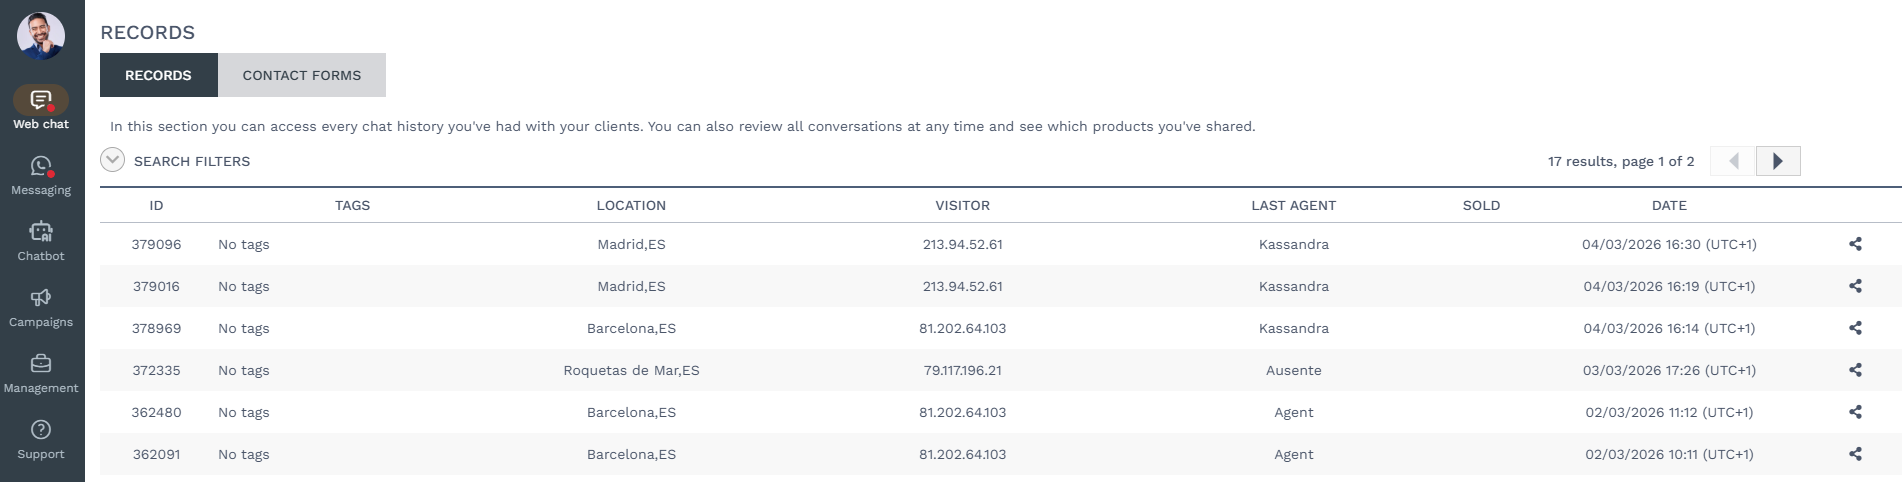Open record ID 379016
This screenshot has height=482, width=1903.
click(x=156, y=286)
